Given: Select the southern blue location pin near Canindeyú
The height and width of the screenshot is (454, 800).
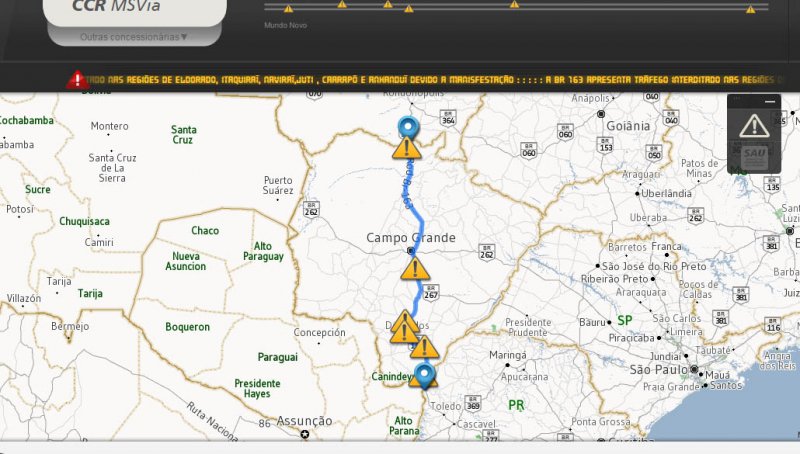Looking at the screenshot, I should click(x=424, y=376).
